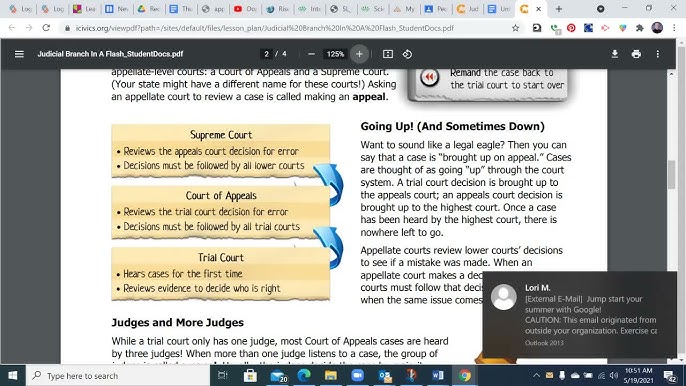This screenshot has width=686, height=386.
Task: Open the volume control in the tray
Action: (614, 375)
